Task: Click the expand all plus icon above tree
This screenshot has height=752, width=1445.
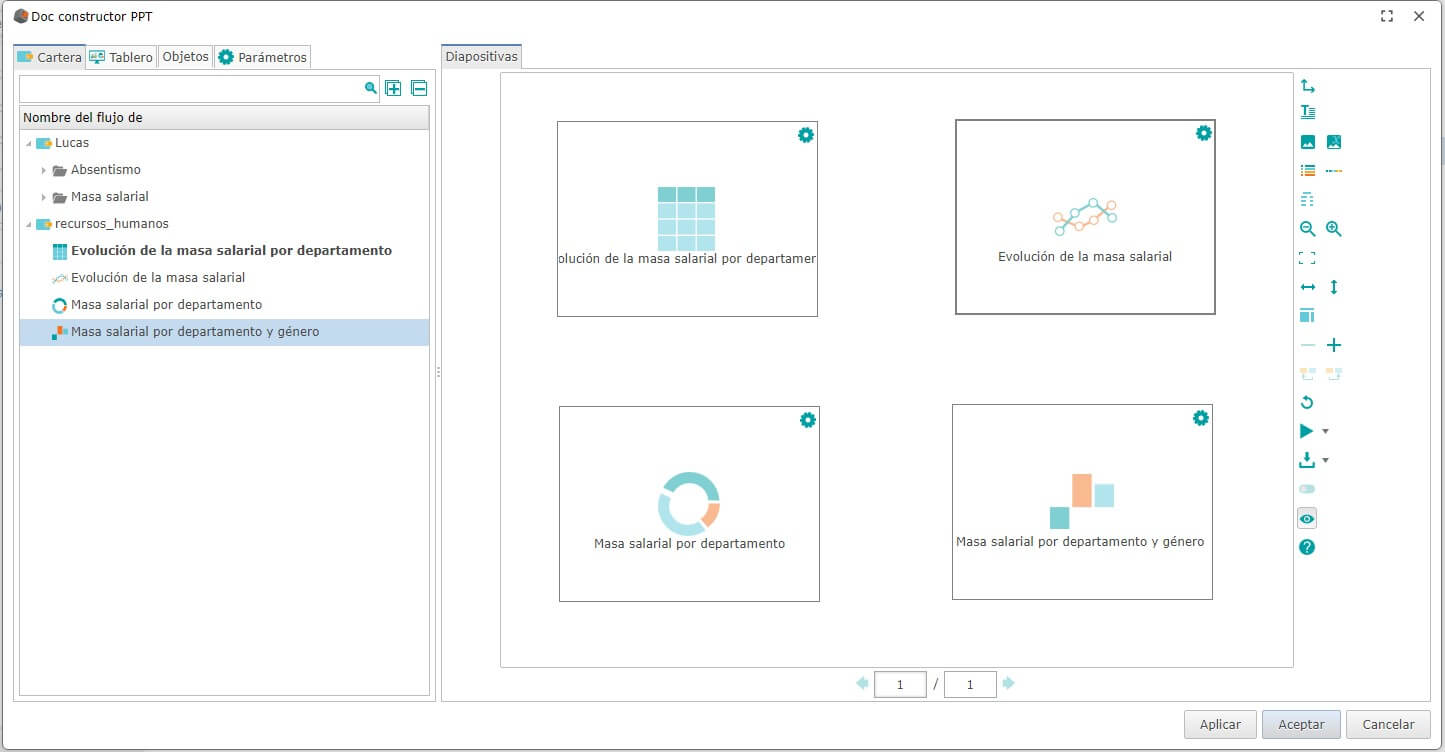Action: [x=393, y=88]
